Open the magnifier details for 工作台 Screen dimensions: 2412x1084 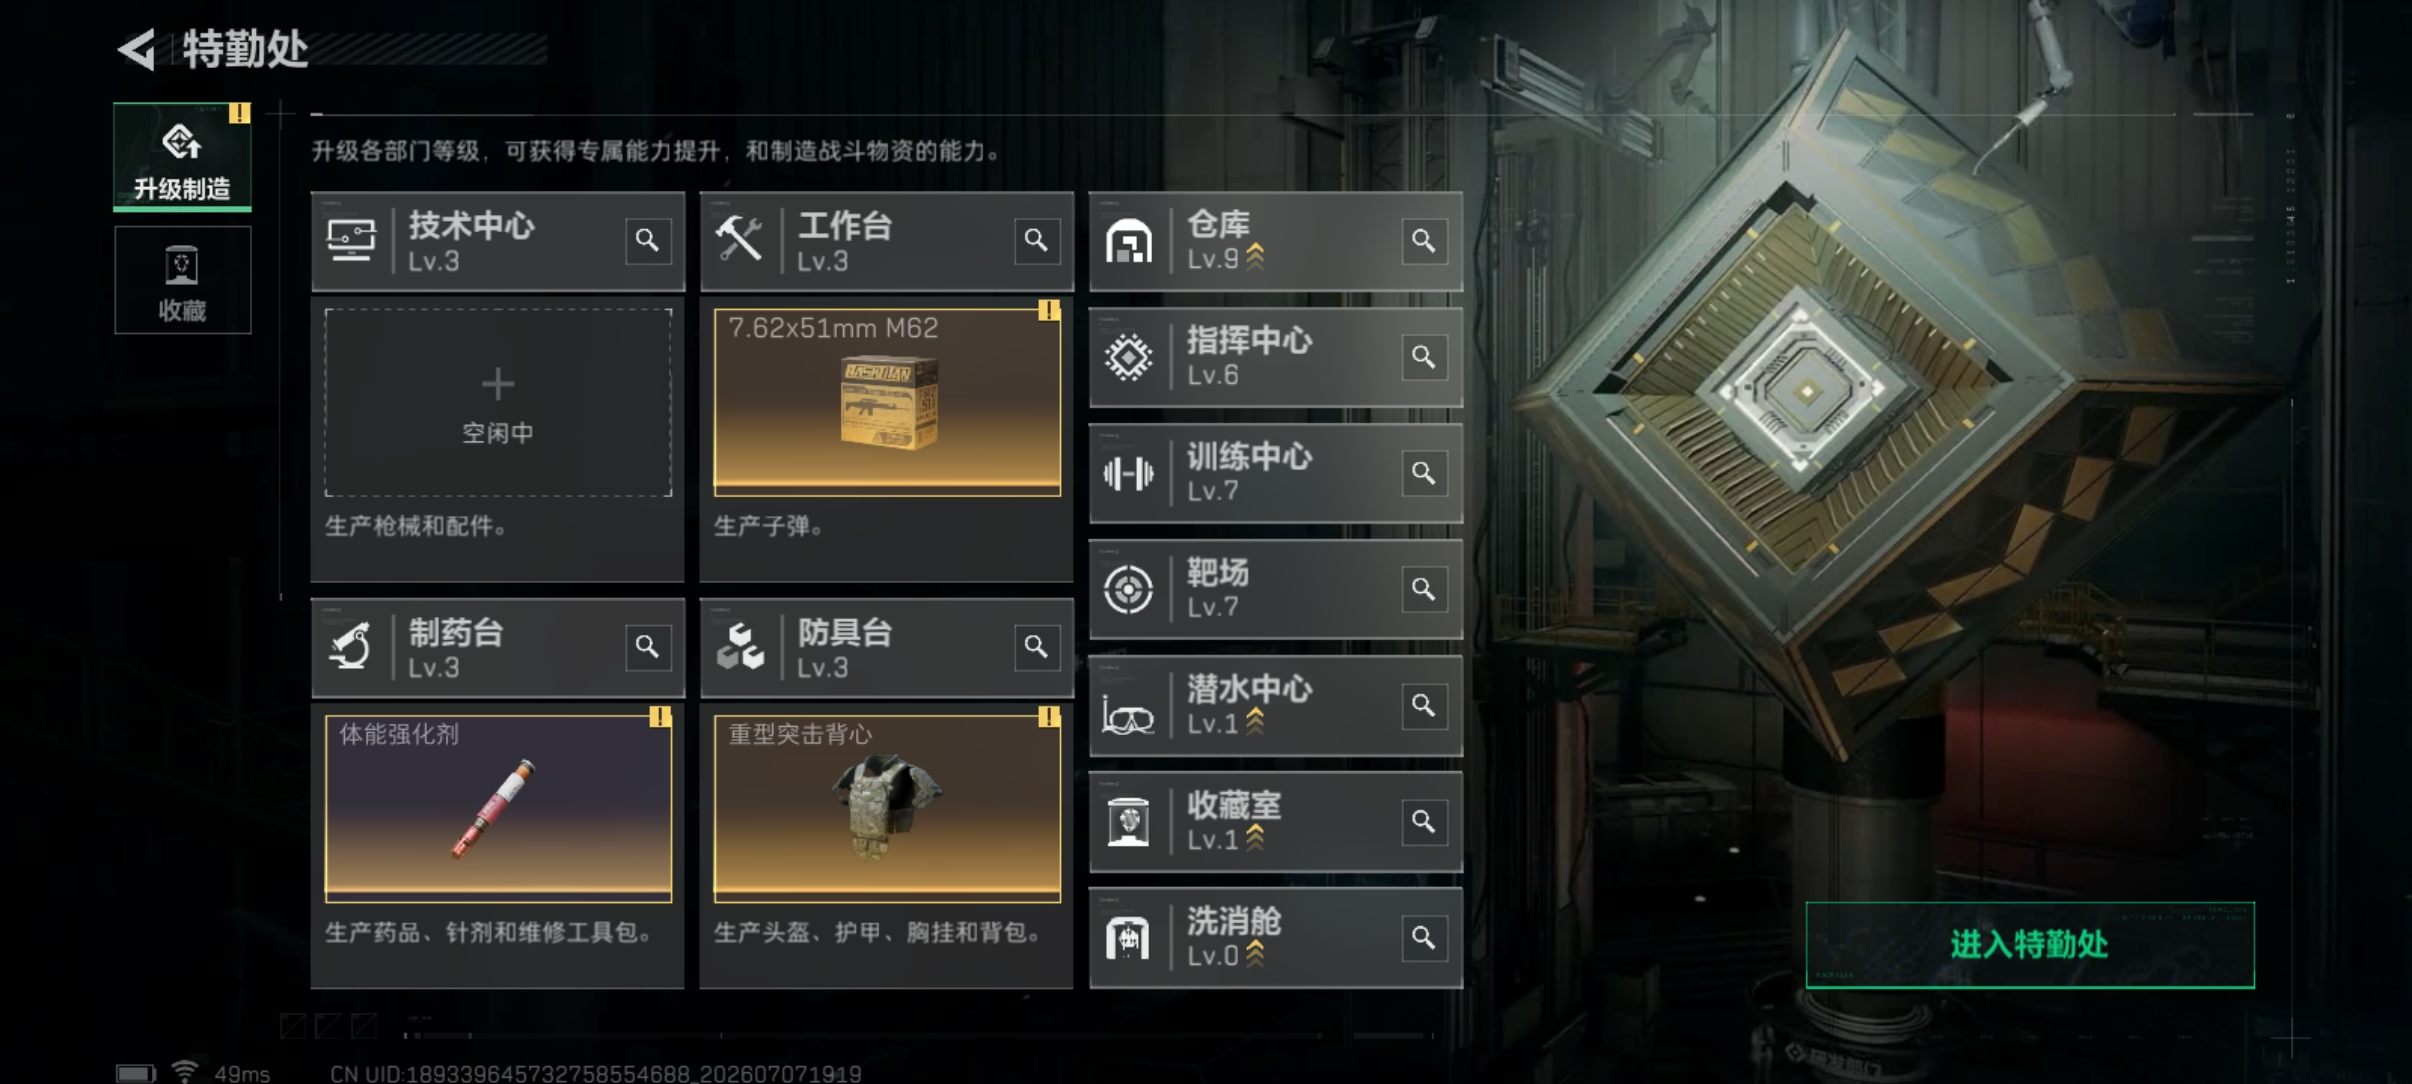pos(1036,241)
